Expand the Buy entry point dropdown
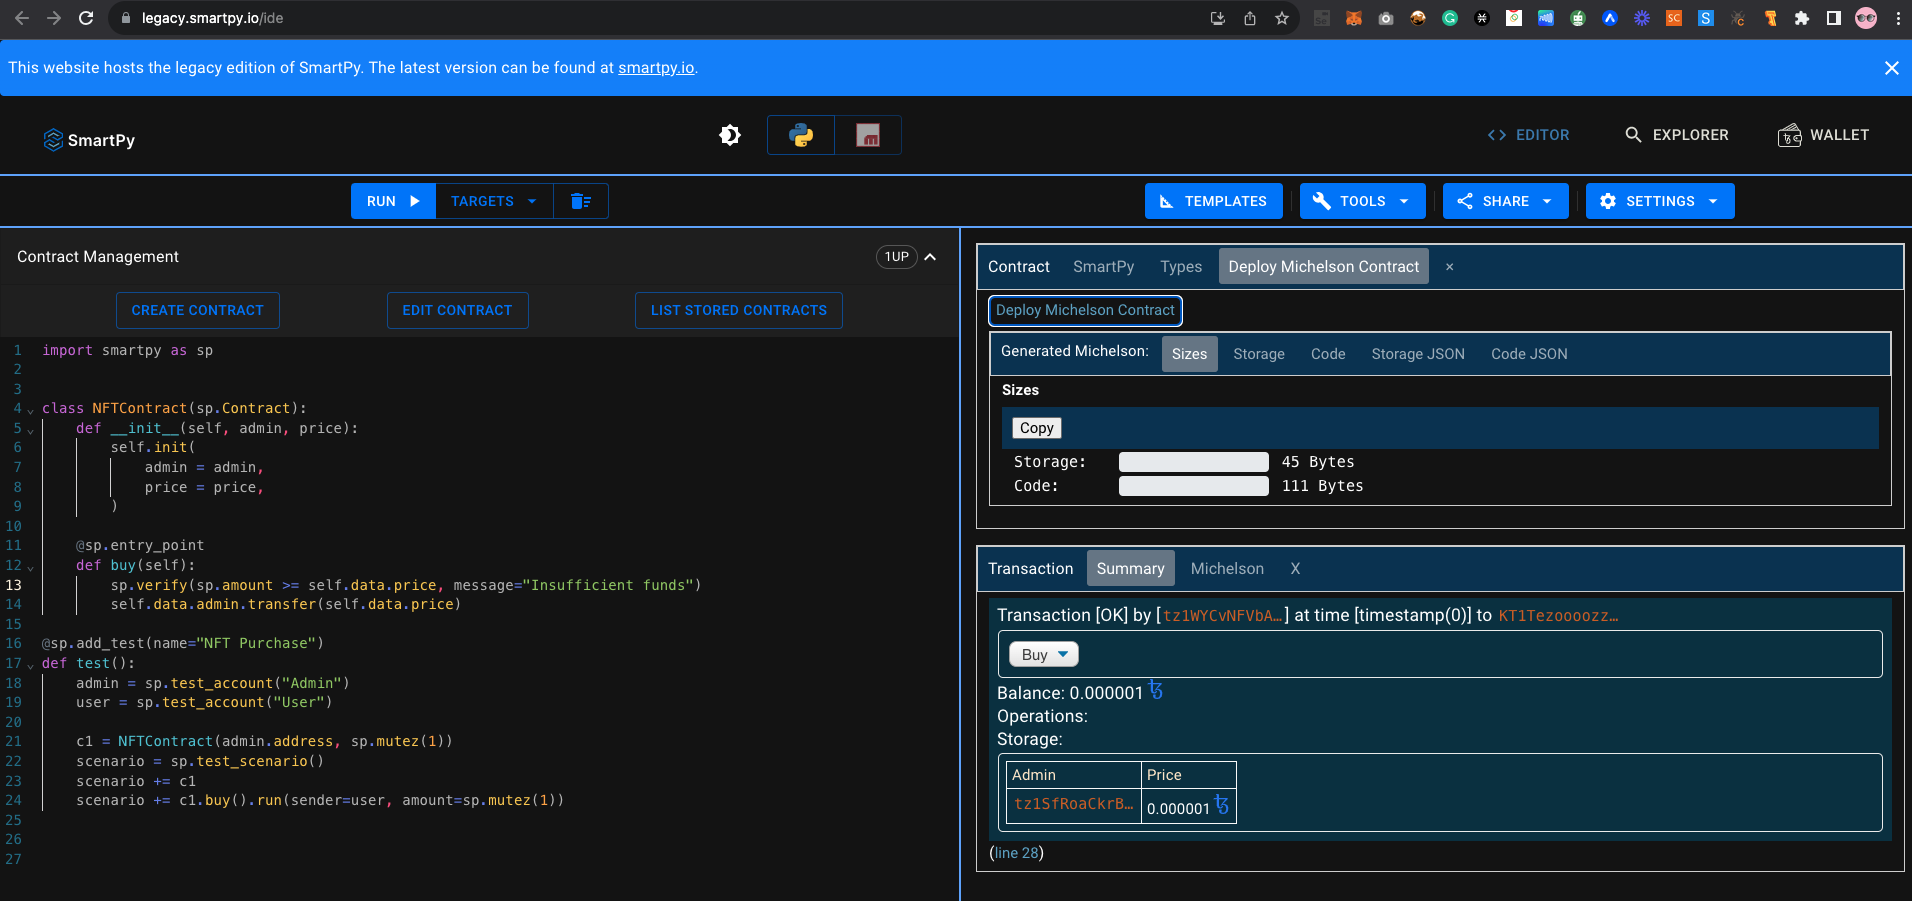This screenshot has width=1912, height=901. coord(1044,655)
